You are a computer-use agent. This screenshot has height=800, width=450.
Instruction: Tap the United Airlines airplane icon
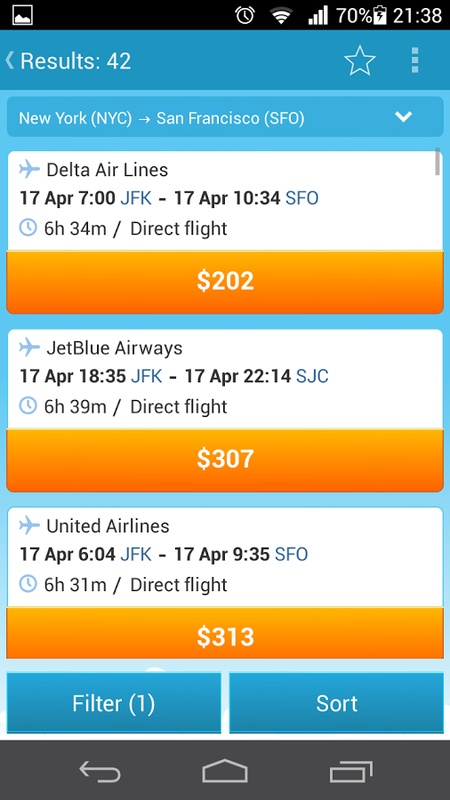pos(30,525)
